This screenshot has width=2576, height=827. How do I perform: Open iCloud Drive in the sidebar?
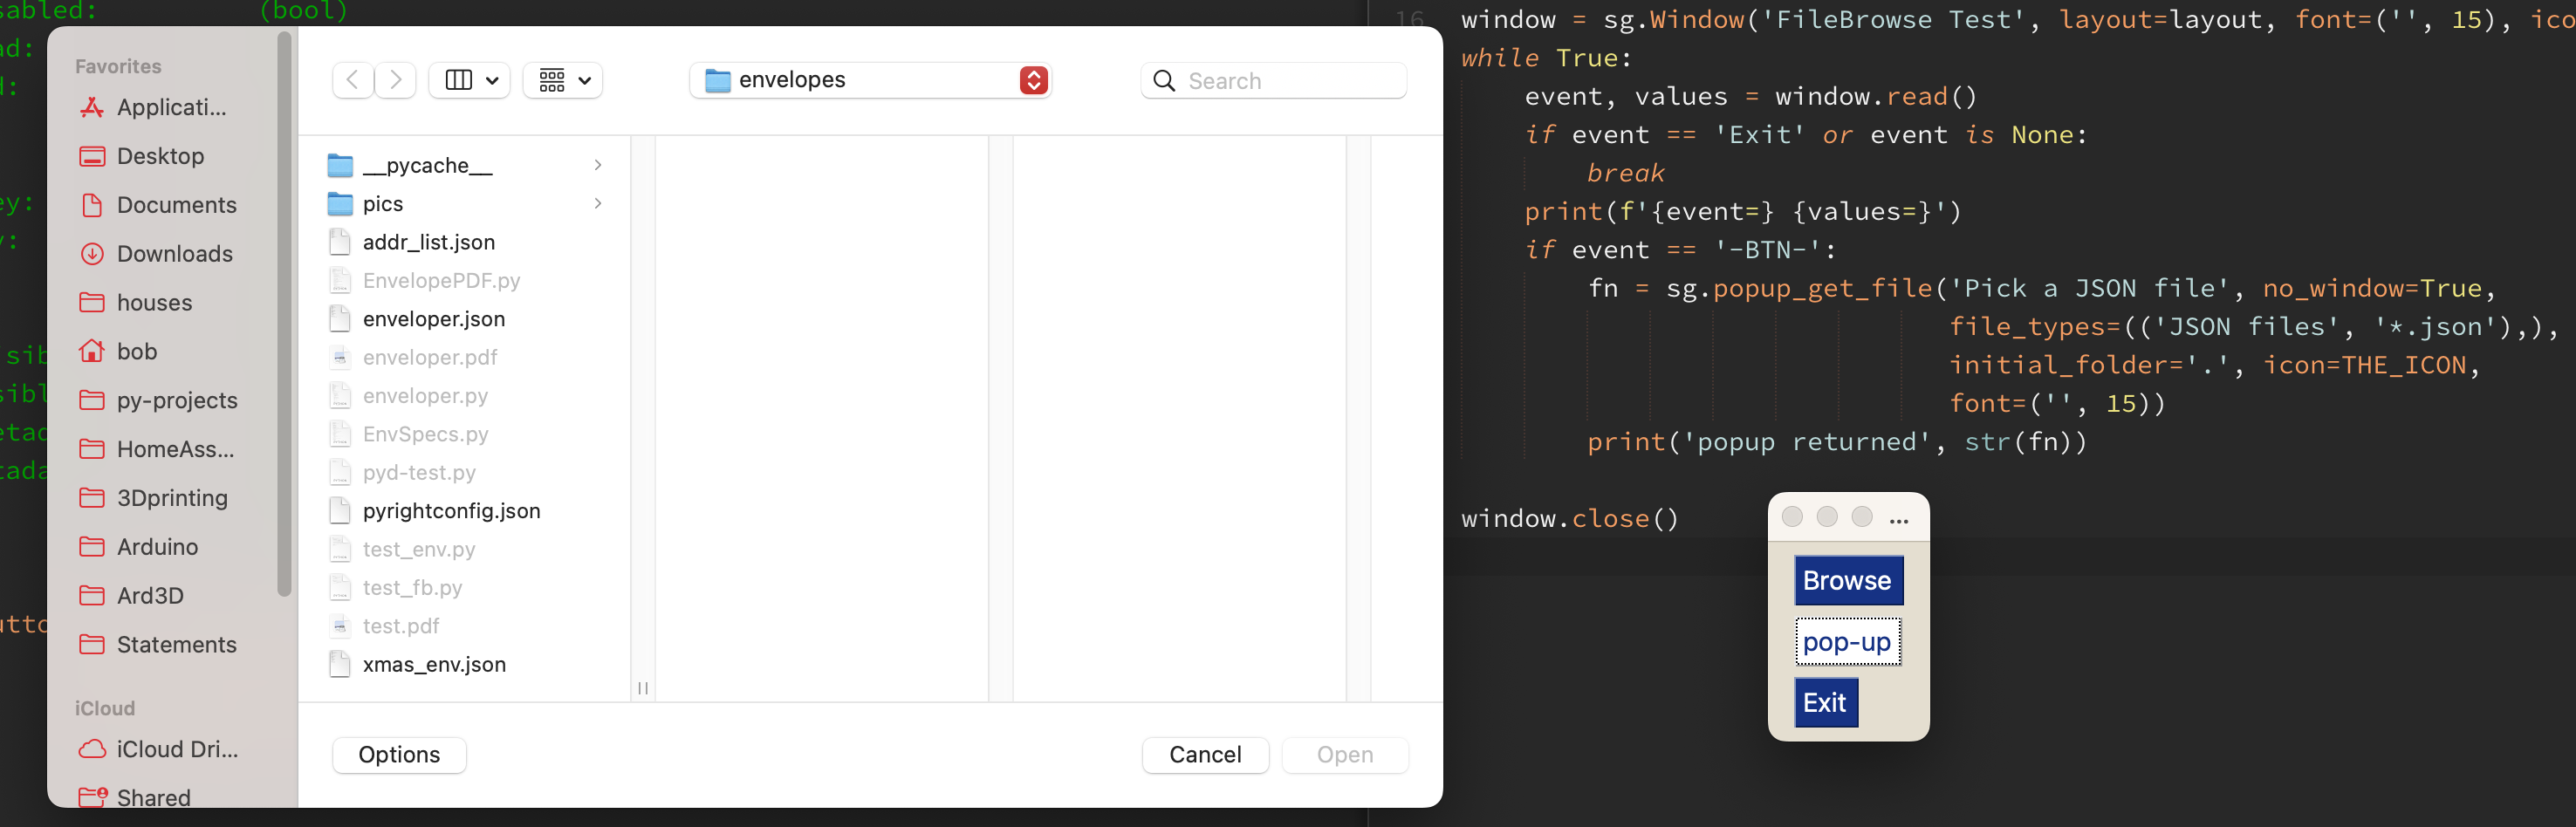tap(176, 748)
